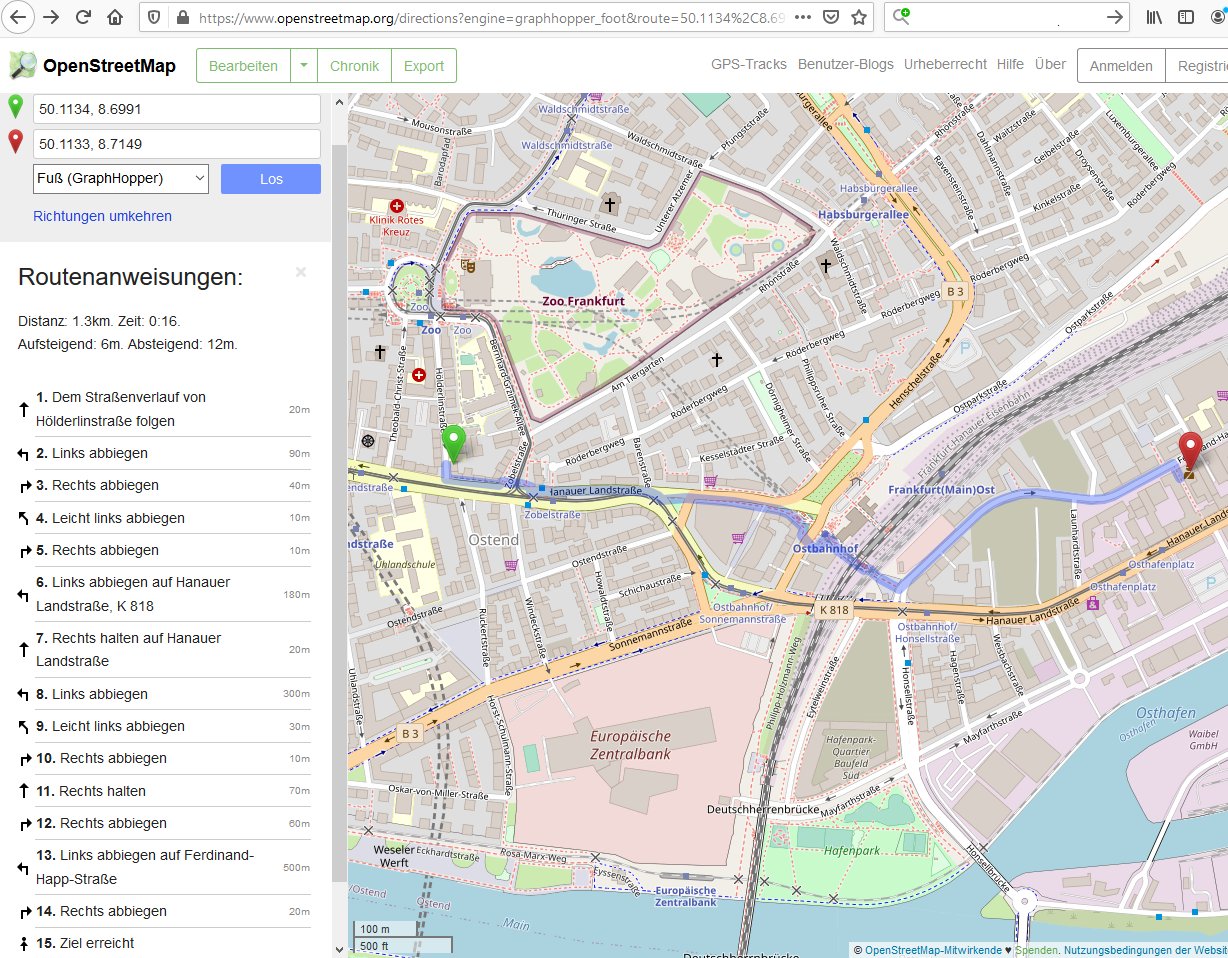Screen dimensions: 1228x958
Task: Select step 6 Links abbiegen auf Hanauer Landstraße
Action: pos(166,594)
